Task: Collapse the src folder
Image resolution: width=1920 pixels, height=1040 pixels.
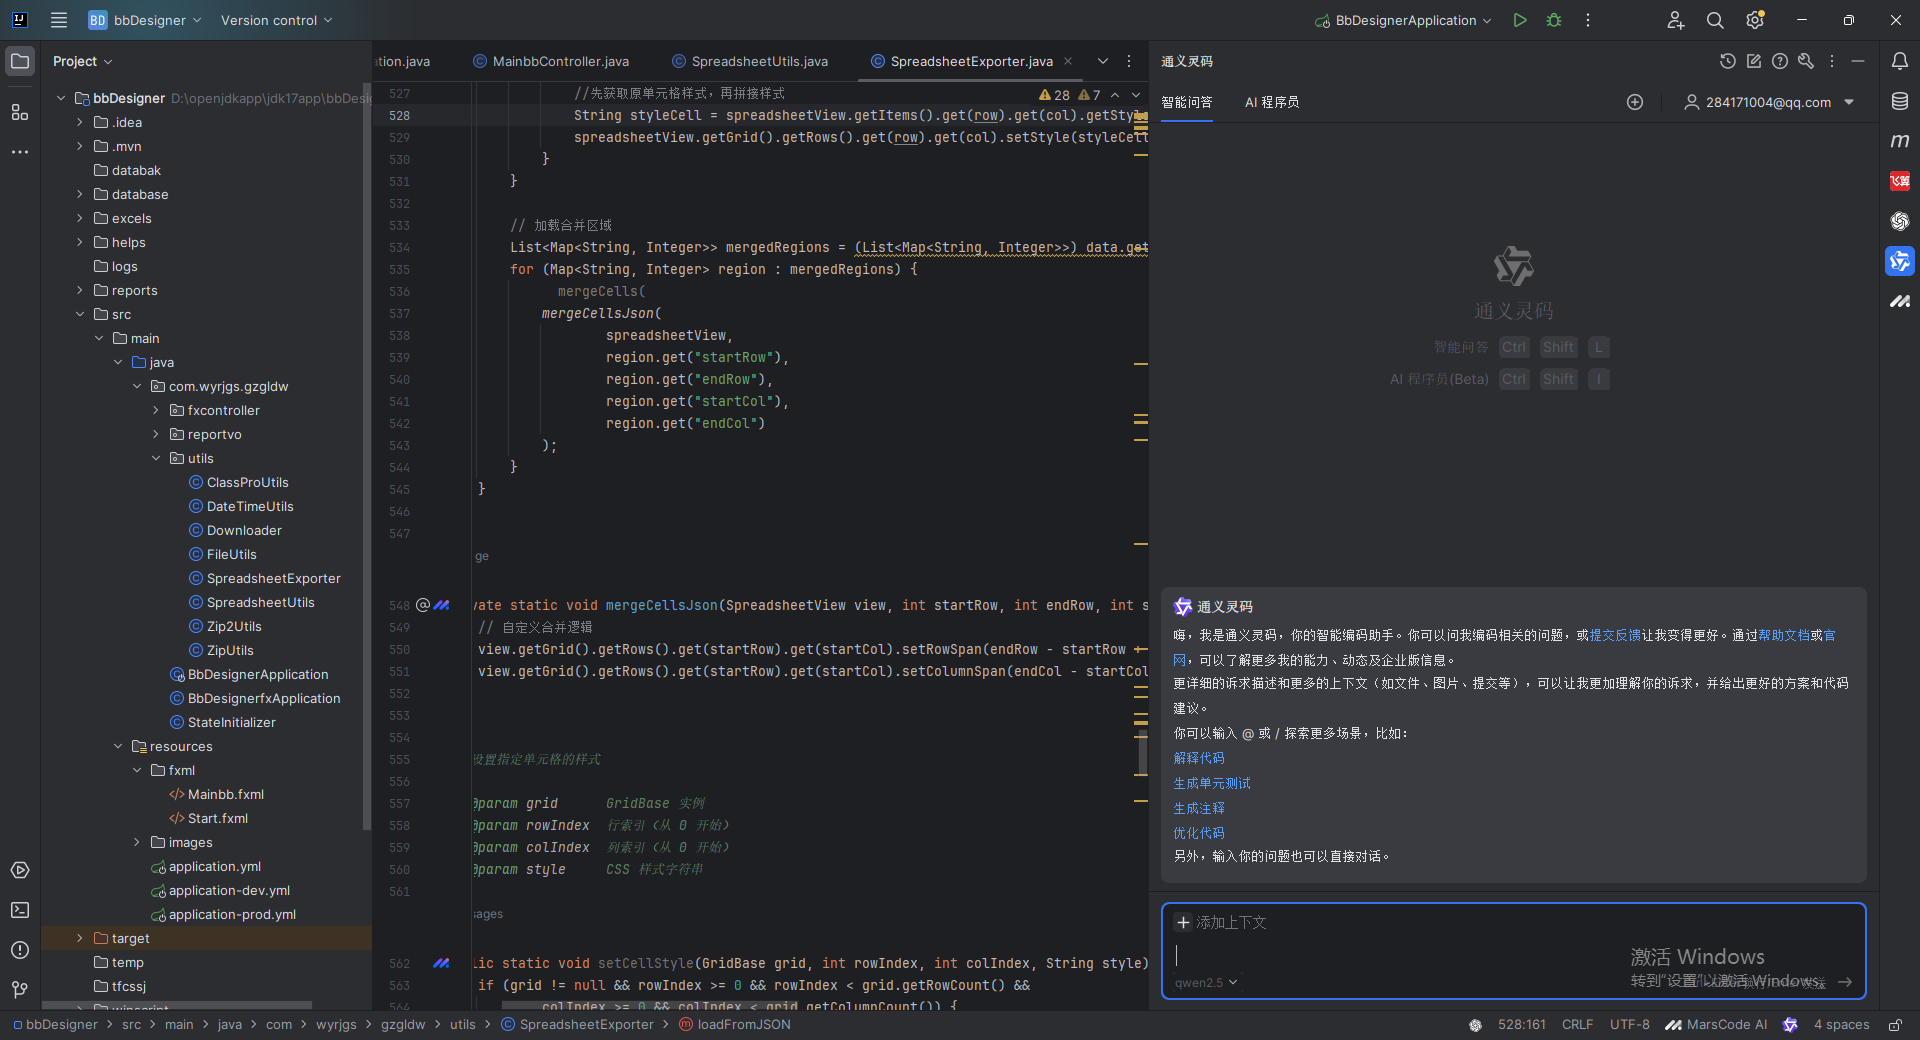Action: click(x=80, y=314)
